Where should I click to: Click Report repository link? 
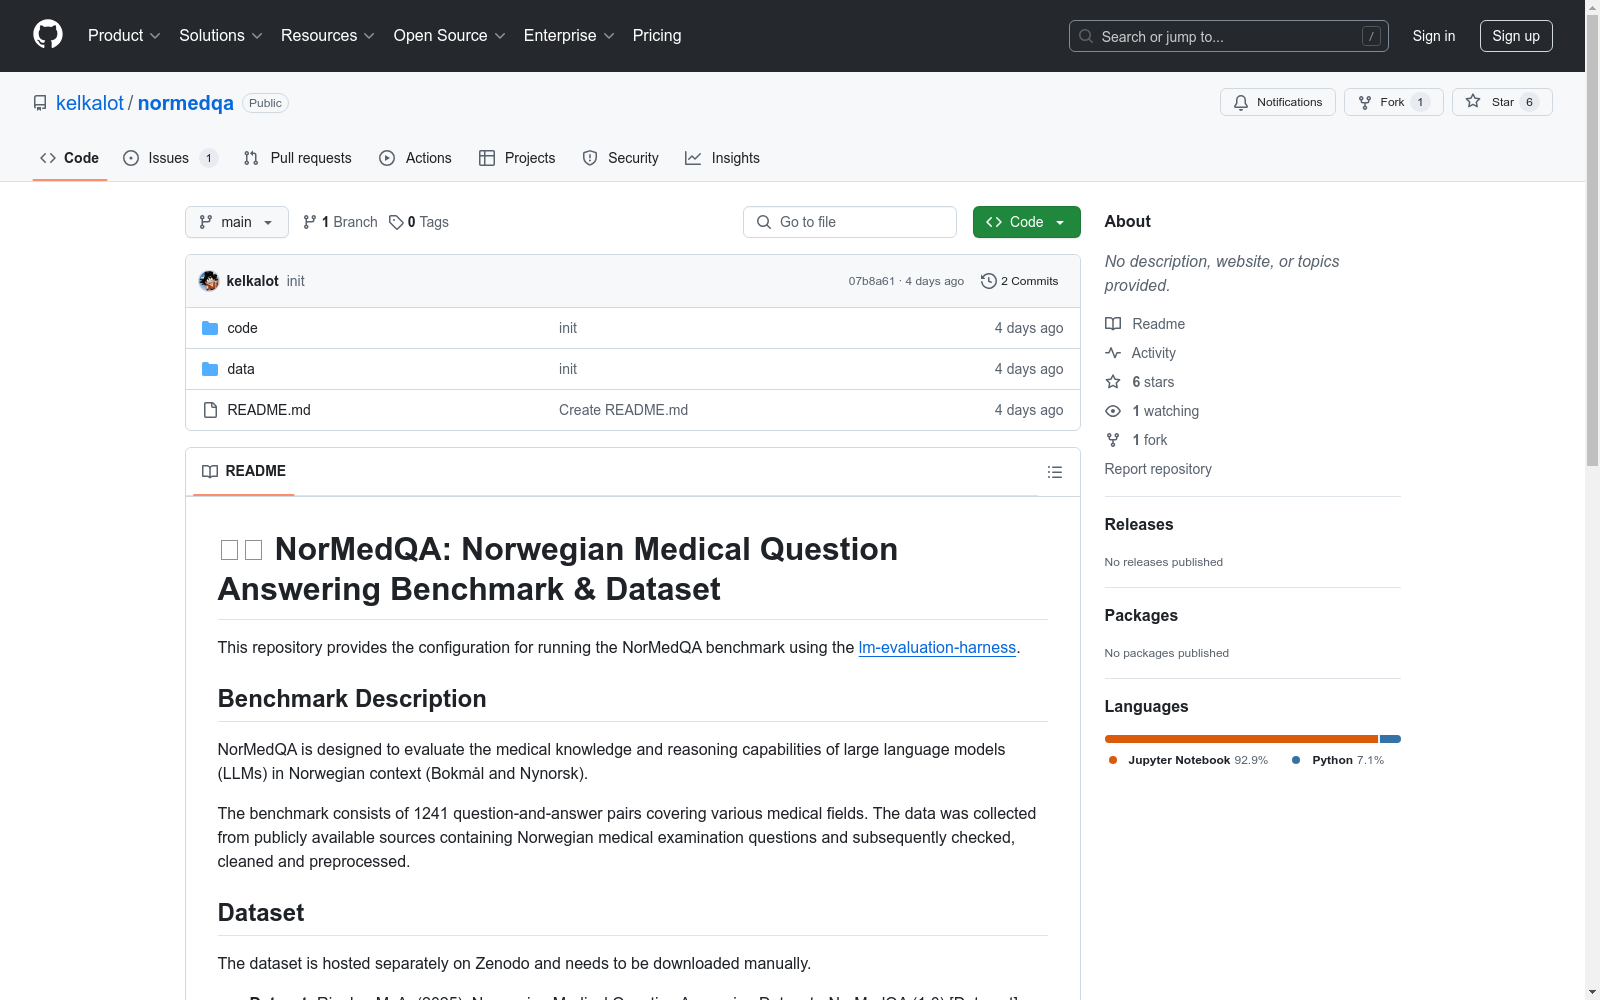coord(1158,469)
